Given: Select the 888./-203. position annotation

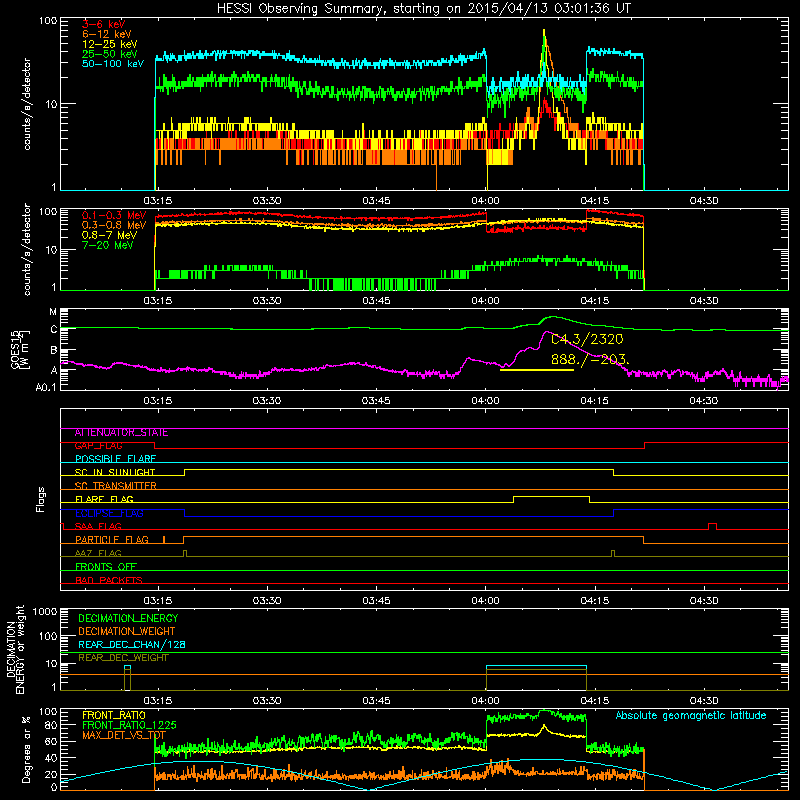Looking at the screenshot, I should [590, 359].
